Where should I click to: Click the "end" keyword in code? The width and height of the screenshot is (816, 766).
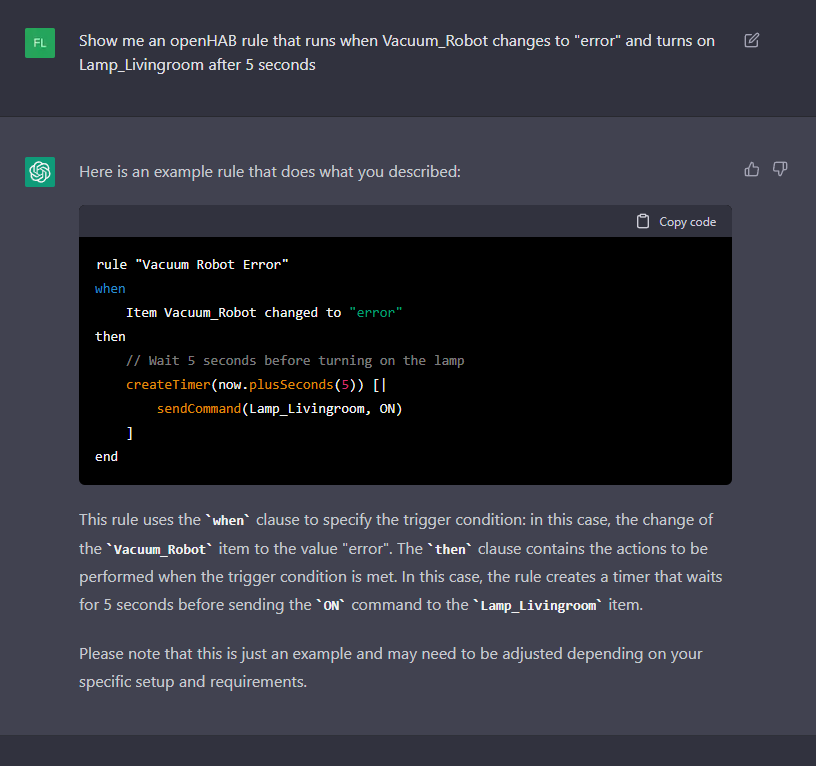[x=106, y=456]
